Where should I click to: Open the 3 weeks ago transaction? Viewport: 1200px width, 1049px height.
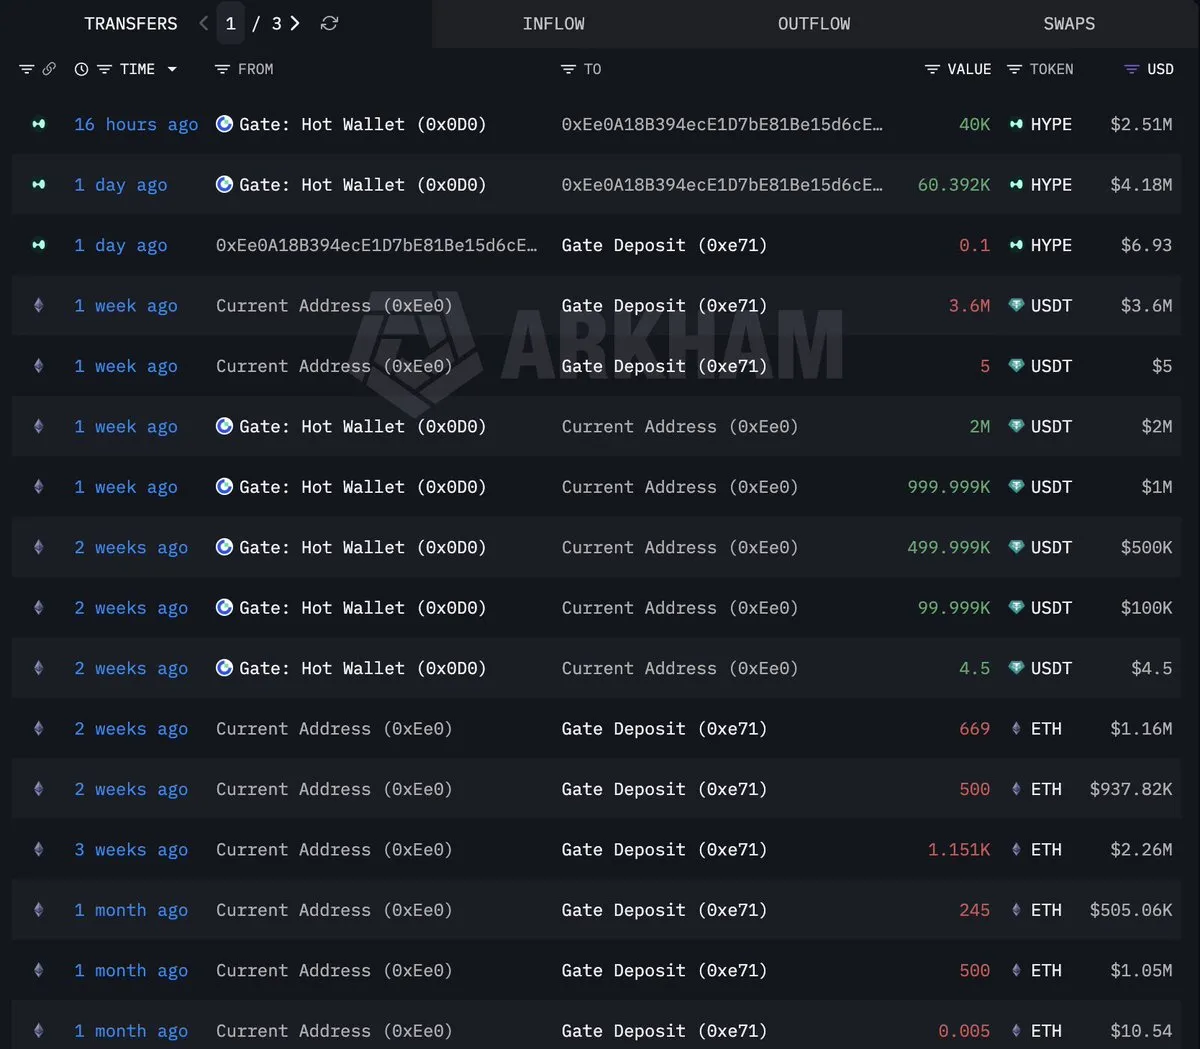pos(131,850)
